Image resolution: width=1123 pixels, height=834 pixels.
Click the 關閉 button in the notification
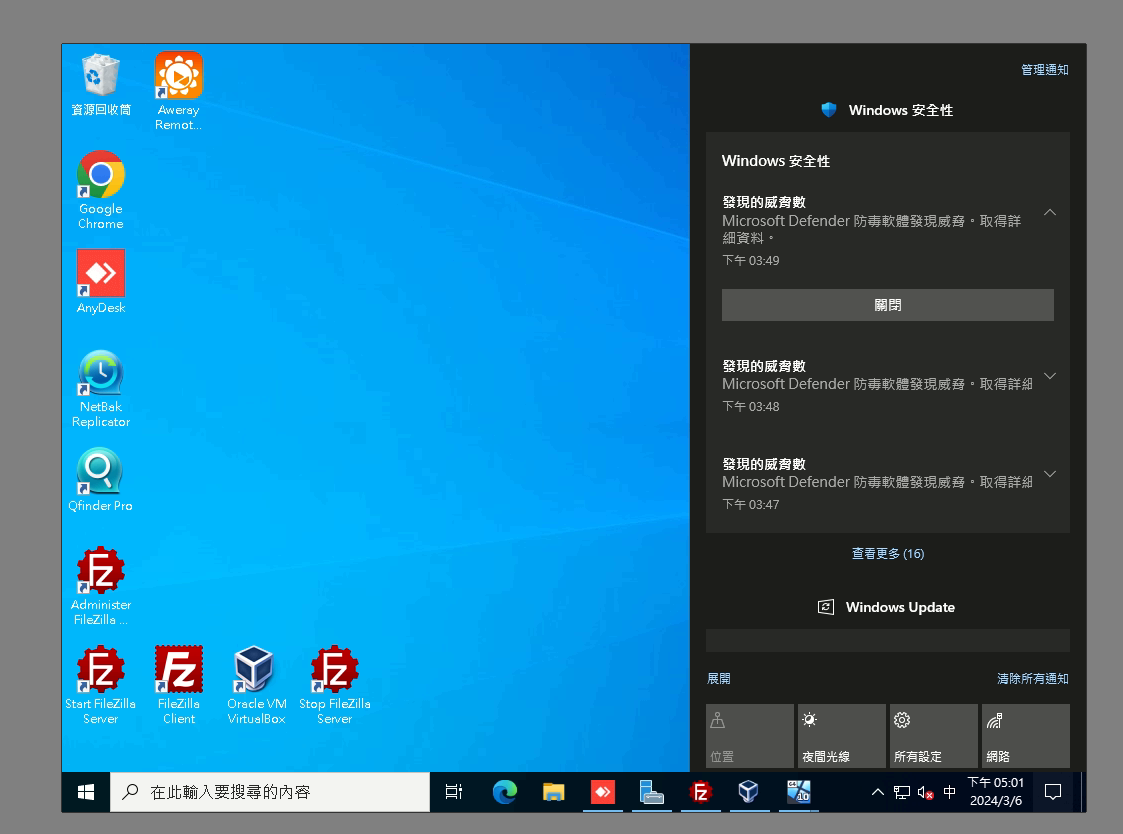click(x=887, y=305)
